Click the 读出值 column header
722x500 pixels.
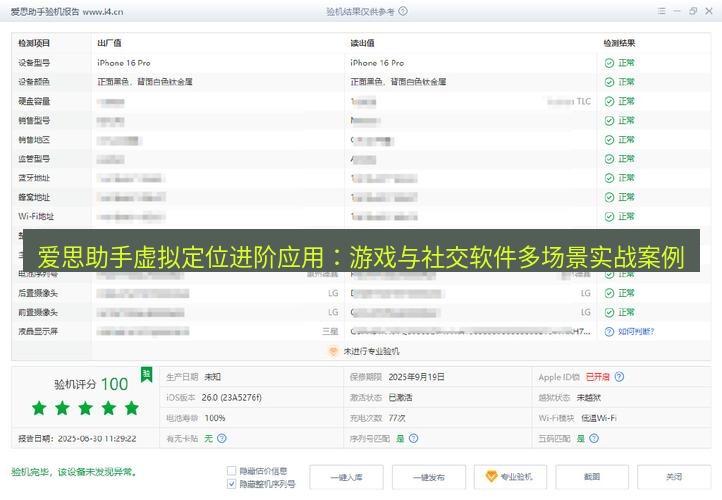[362, 43]
